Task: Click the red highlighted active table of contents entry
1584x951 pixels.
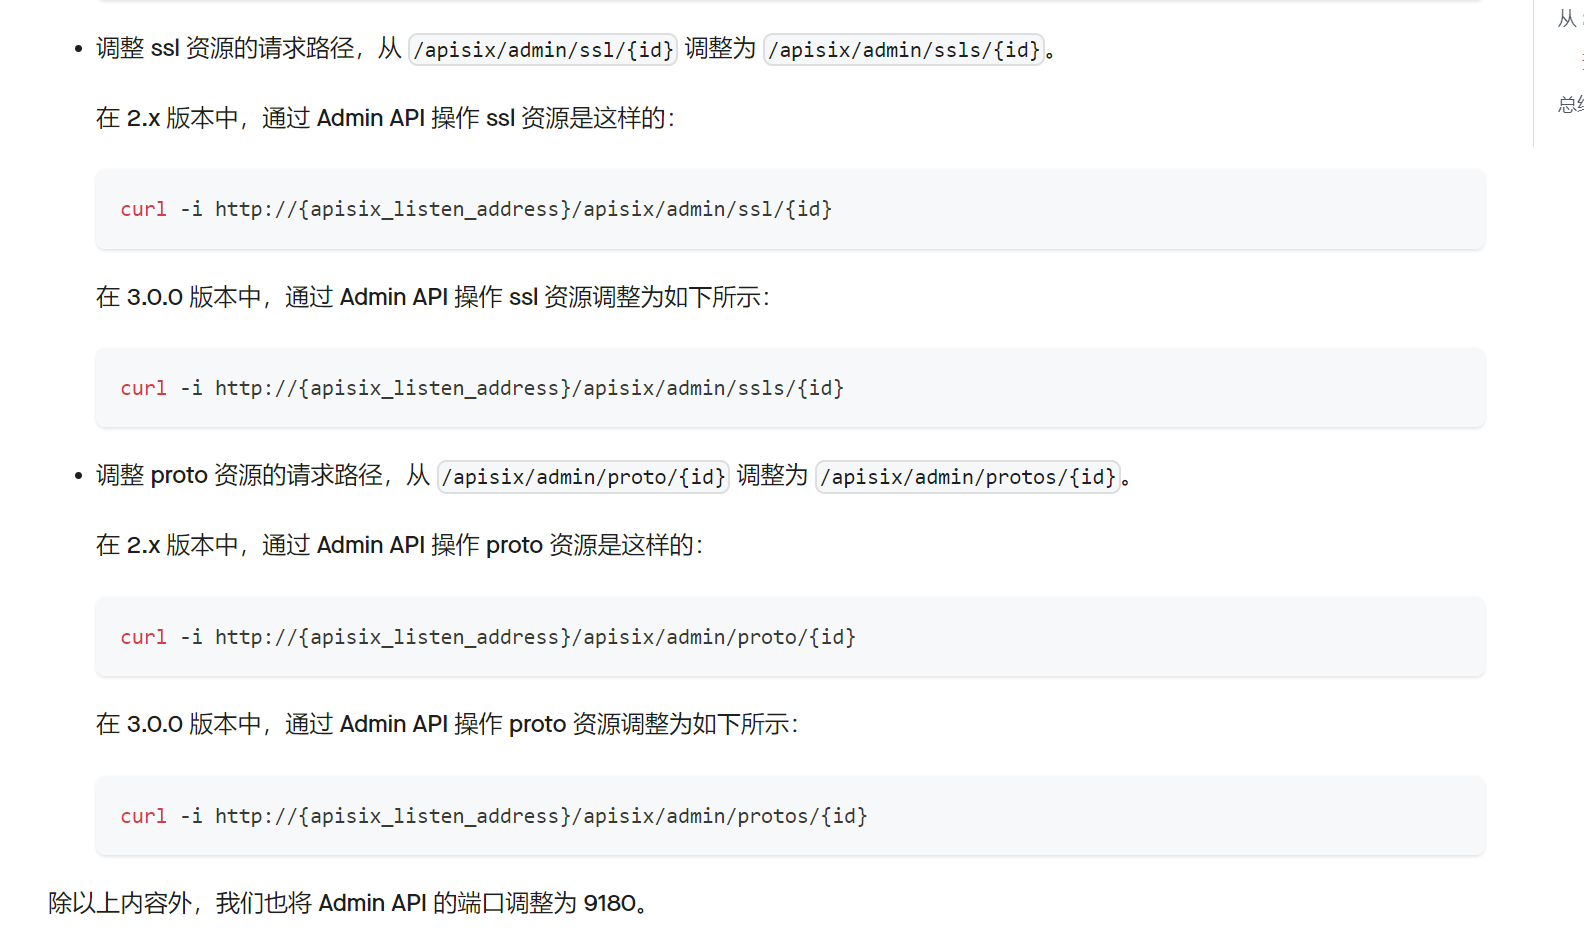Action: [1581, 61]
